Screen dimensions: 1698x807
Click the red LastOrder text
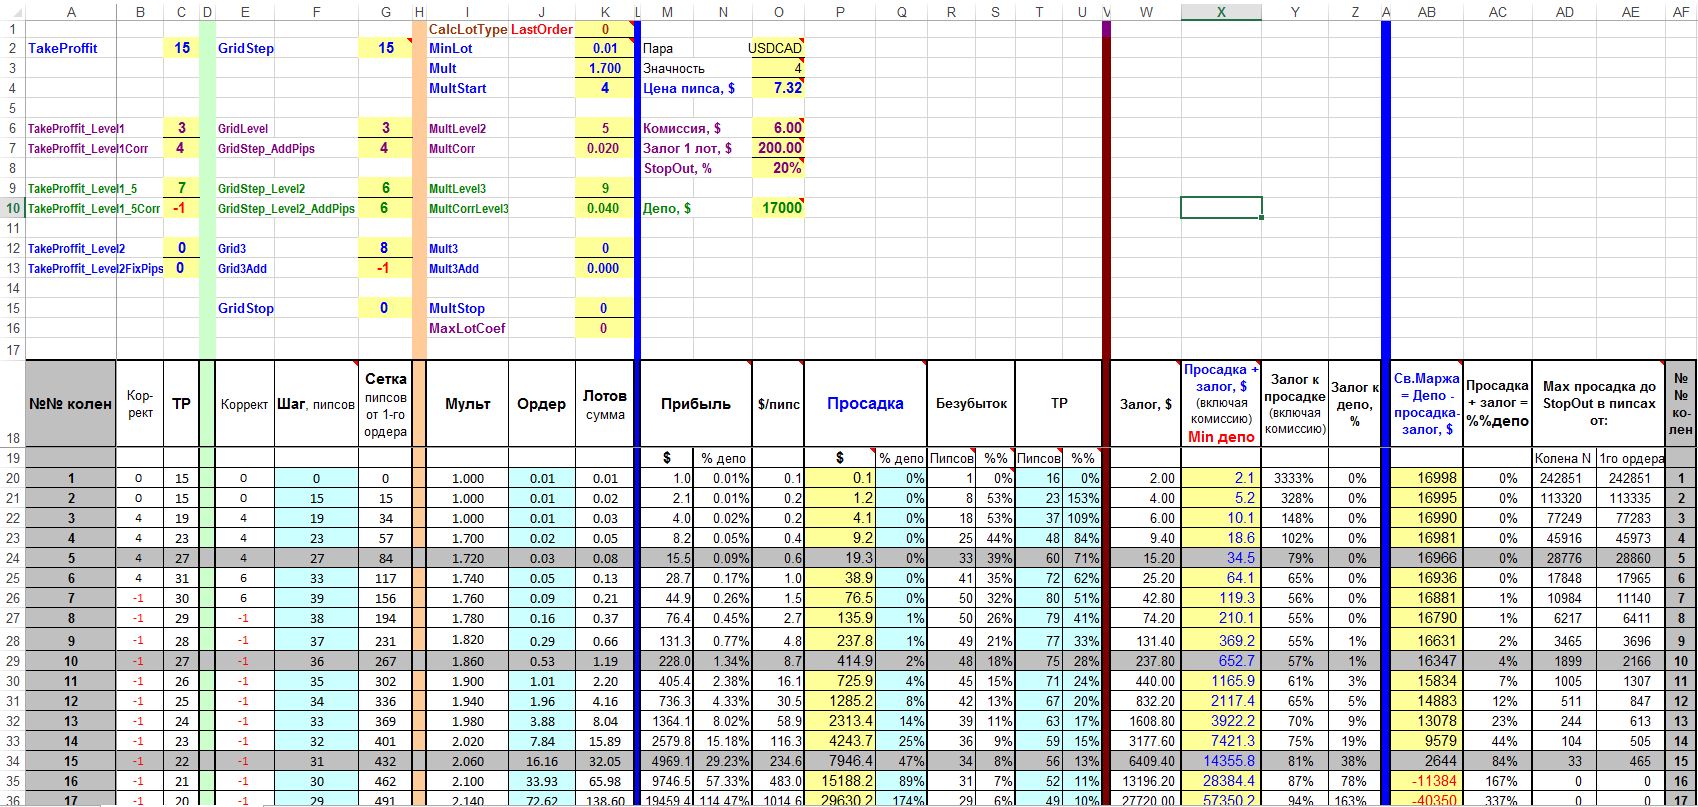542,29
